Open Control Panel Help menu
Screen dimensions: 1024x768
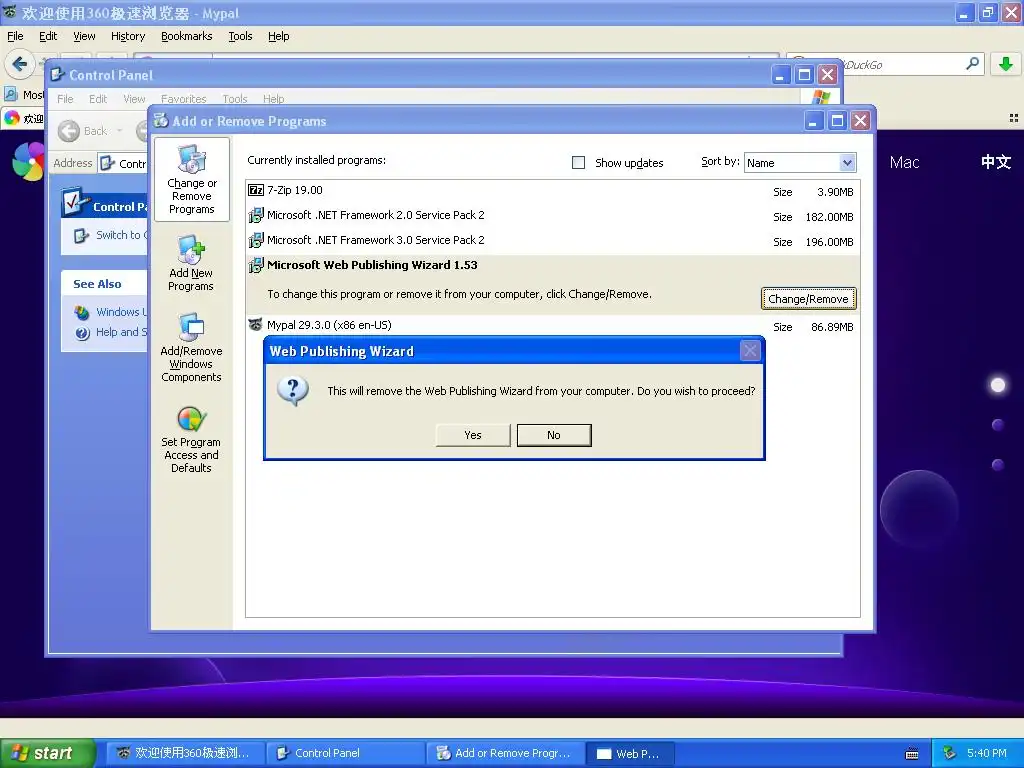pos(274,99)
